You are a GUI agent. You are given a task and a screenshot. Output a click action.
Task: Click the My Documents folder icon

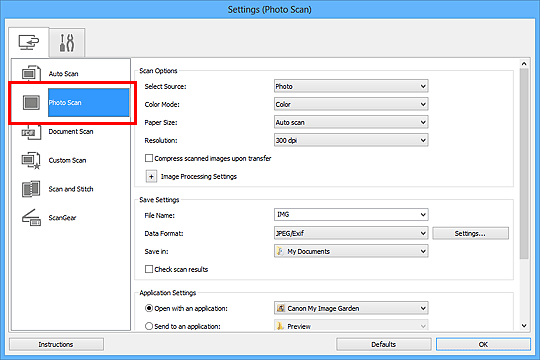click(x=280, y=251)
